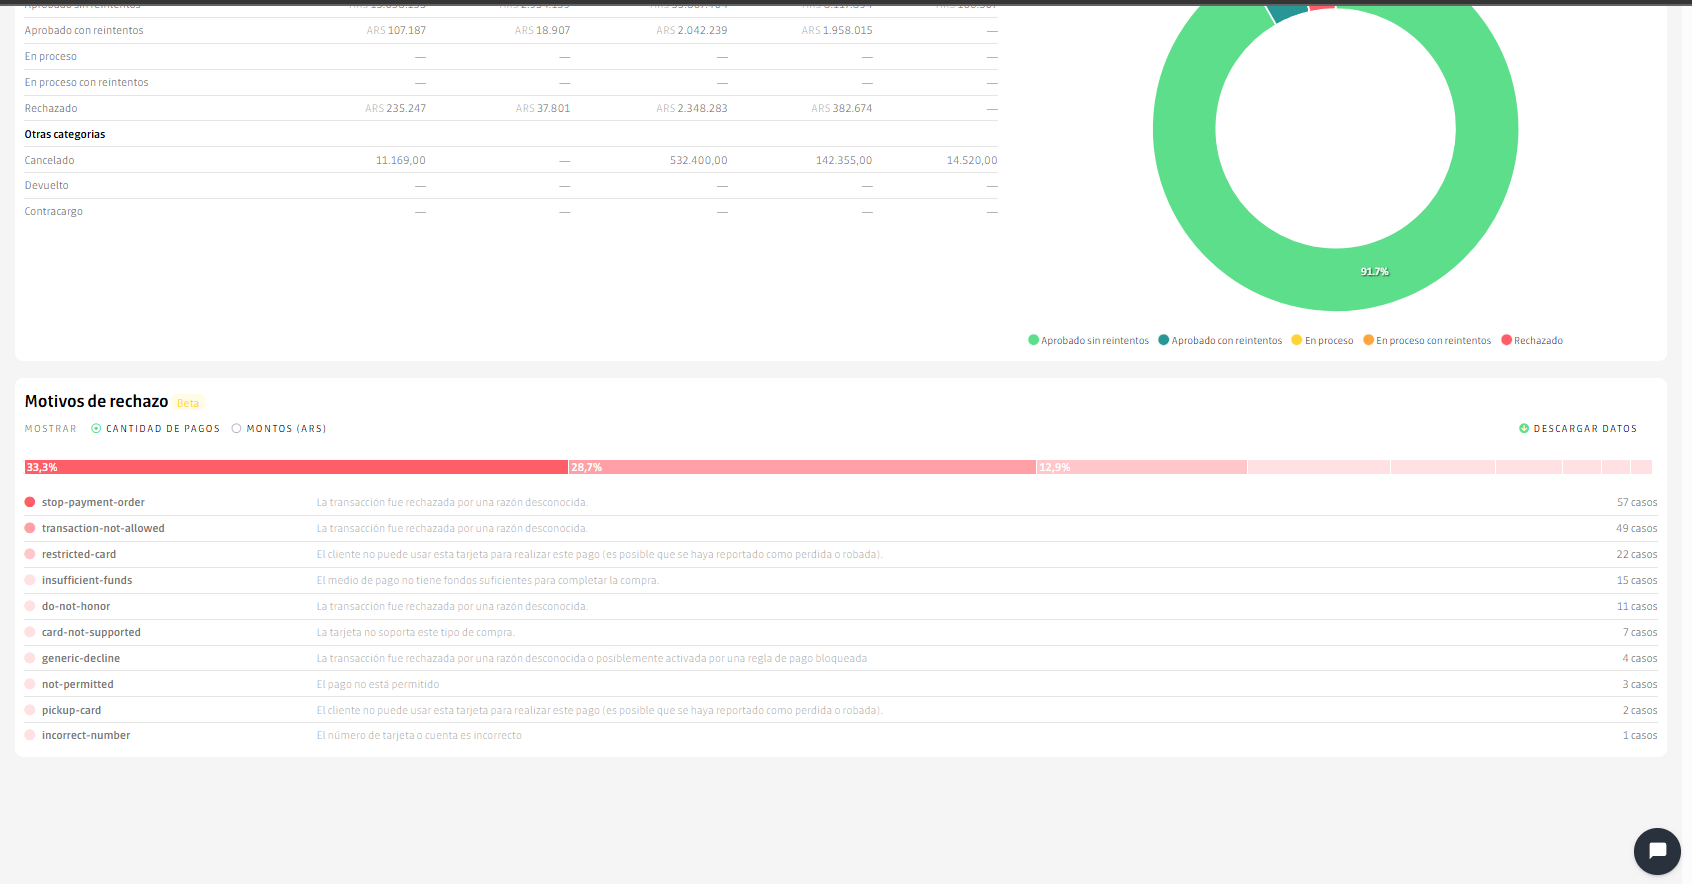The width and height of the screenshot is (1692, 884).
Task: Click the Beta badge next to Motivos de rechazo
Action: 188,403
